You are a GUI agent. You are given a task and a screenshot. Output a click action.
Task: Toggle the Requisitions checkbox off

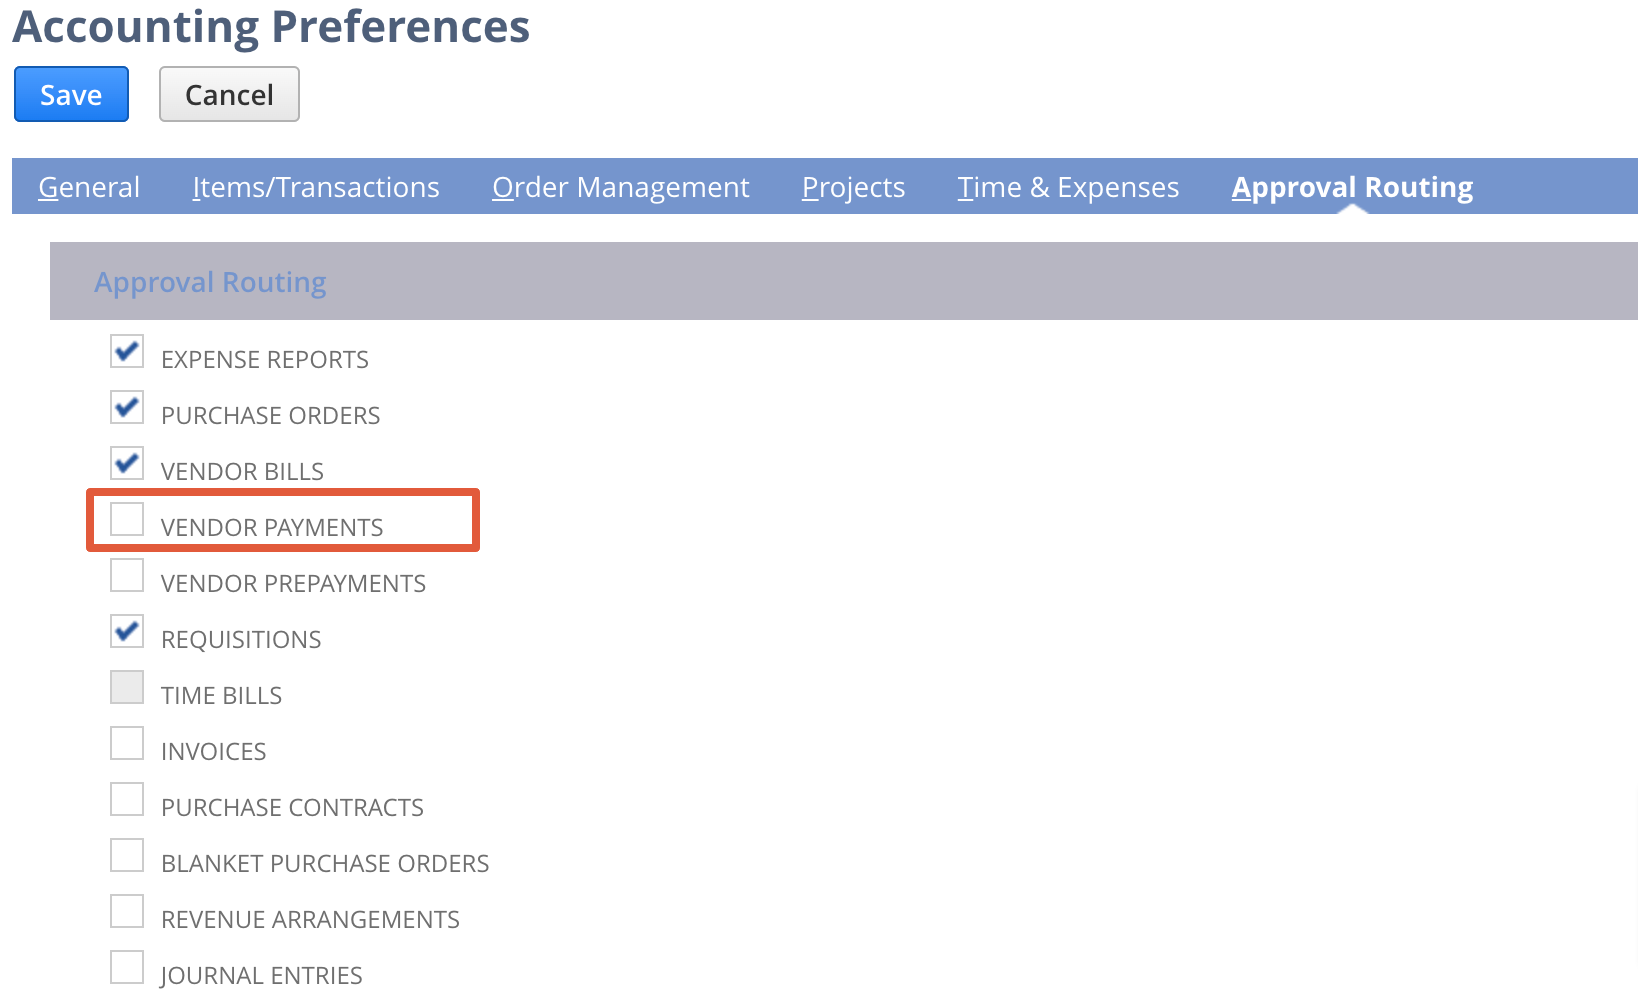coord(127,631)
